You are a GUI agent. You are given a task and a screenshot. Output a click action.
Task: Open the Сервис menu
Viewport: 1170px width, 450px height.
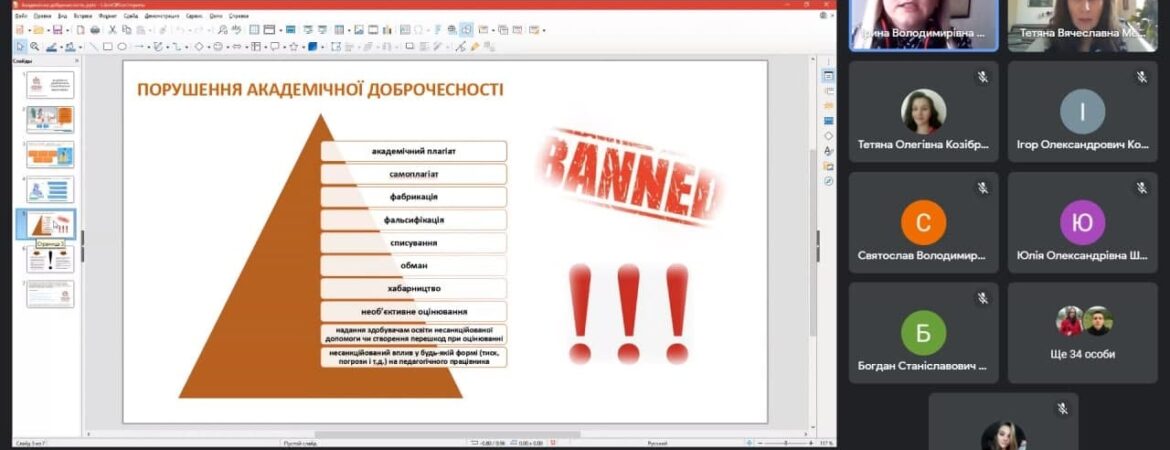194,15
